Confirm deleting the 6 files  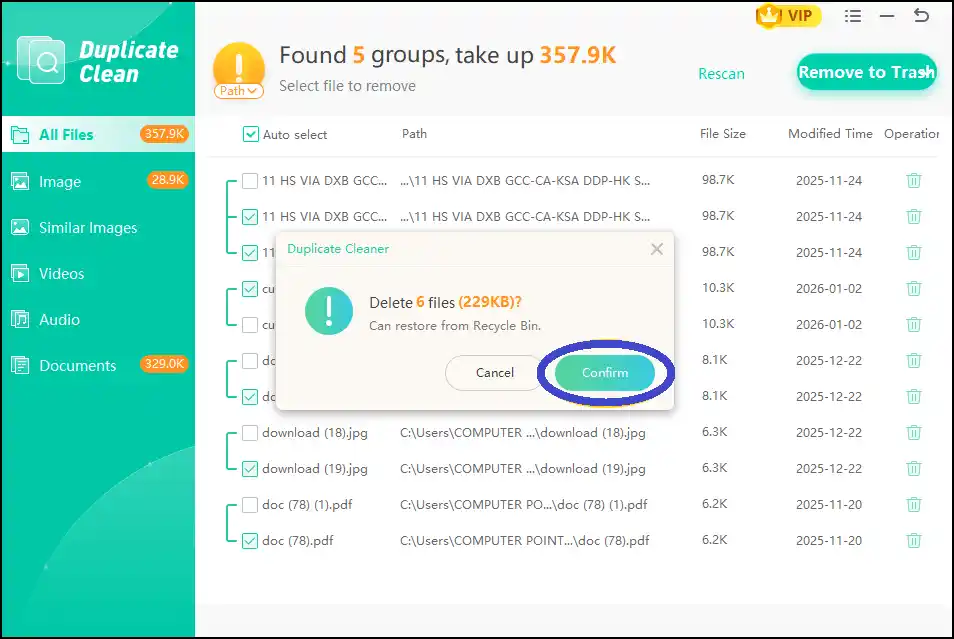click(604, 372)
